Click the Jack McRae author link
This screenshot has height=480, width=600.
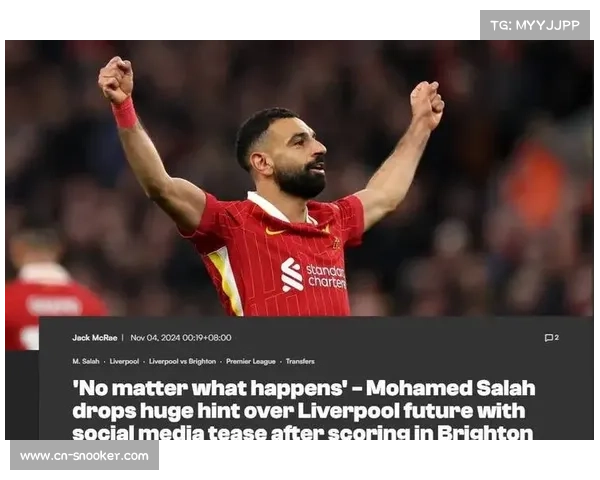[95, 338]
